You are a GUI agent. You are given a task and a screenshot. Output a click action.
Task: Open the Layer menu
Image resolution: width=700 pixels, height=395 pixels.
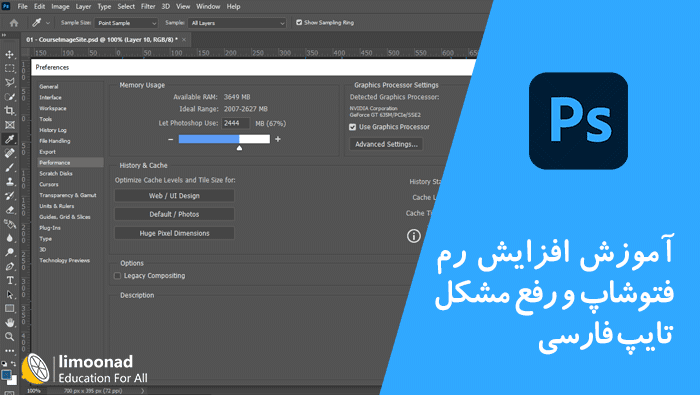(x=83, y=6)
